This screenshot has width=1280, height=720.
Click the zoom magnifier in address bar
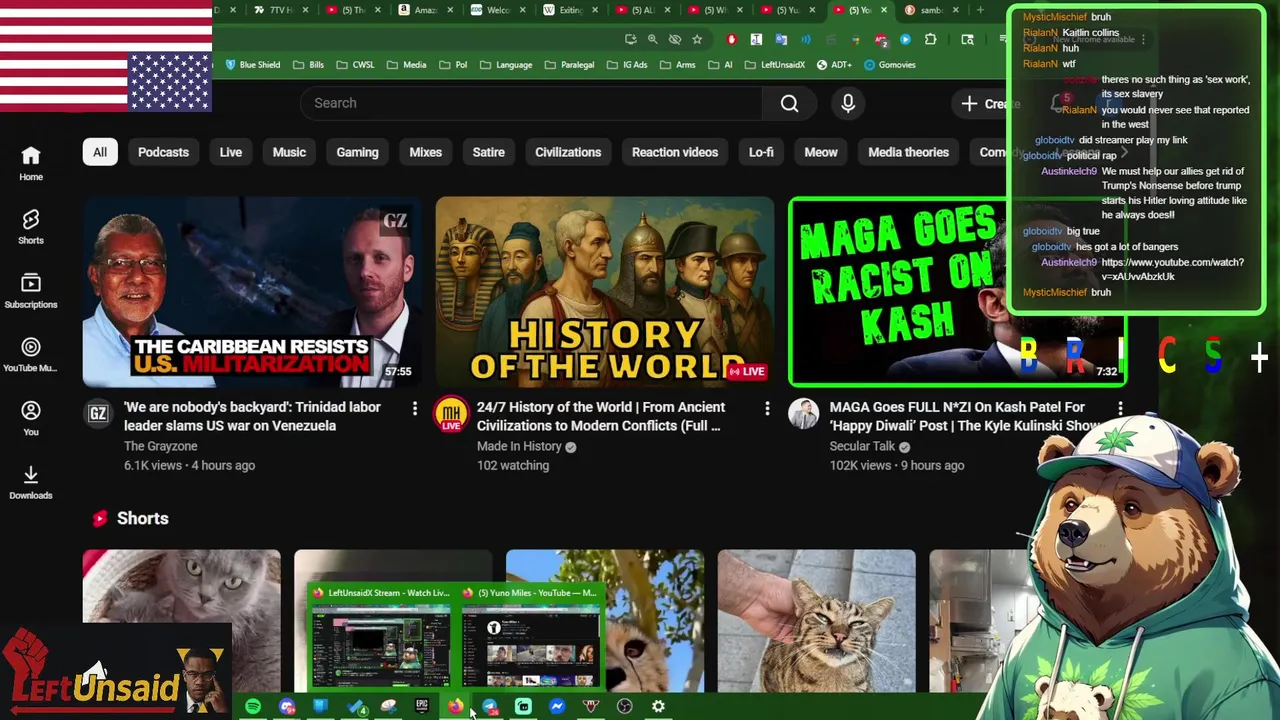[x=652, y=39]
